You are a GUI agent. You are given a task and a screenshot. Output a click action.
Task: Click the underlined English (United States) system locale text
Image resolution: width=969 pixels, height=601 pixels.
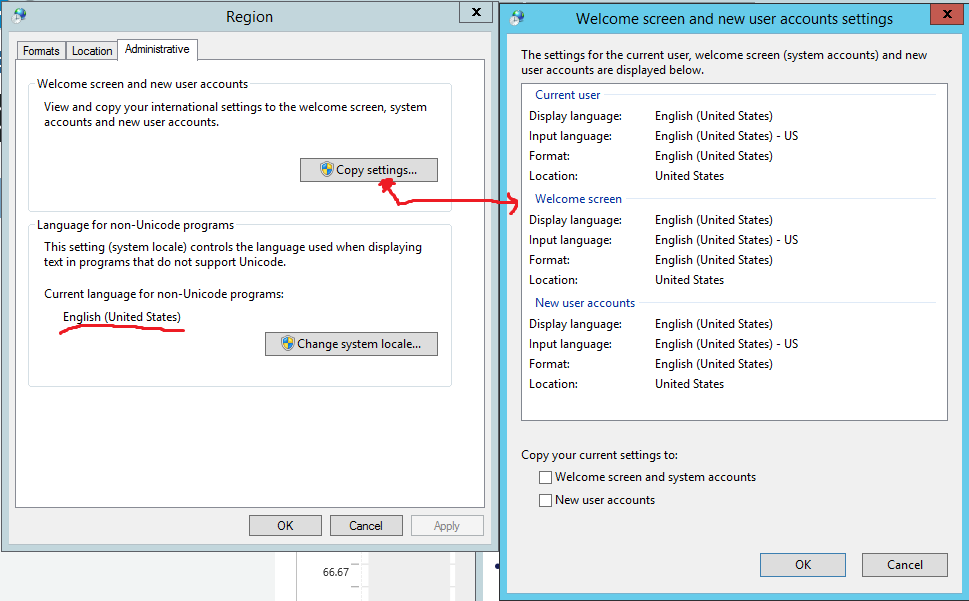point(122,317)
